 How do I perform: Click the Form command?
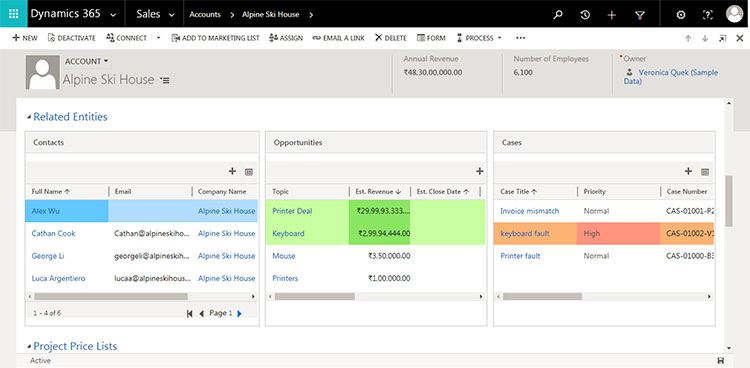[x=431, y=38]
